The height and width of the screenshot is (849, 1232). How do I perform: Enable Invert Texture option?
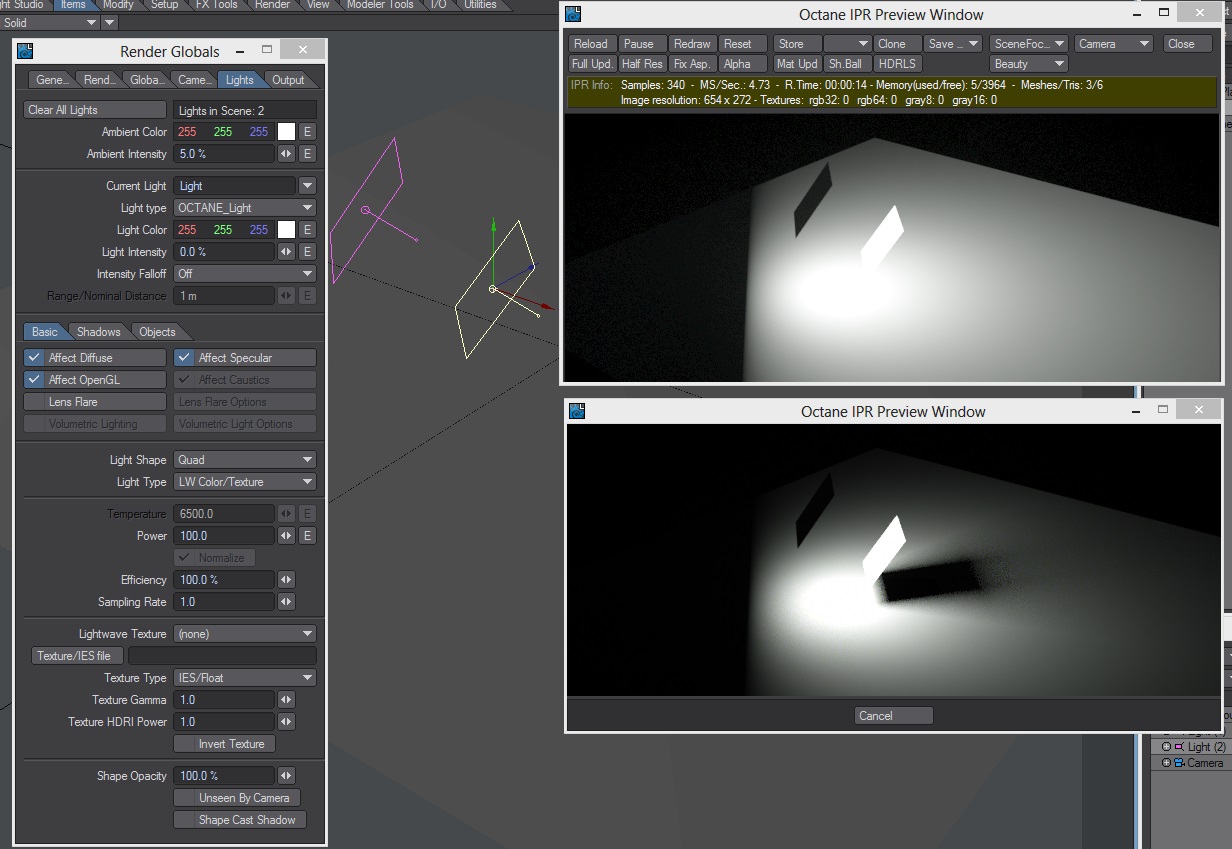coord(224,744)
